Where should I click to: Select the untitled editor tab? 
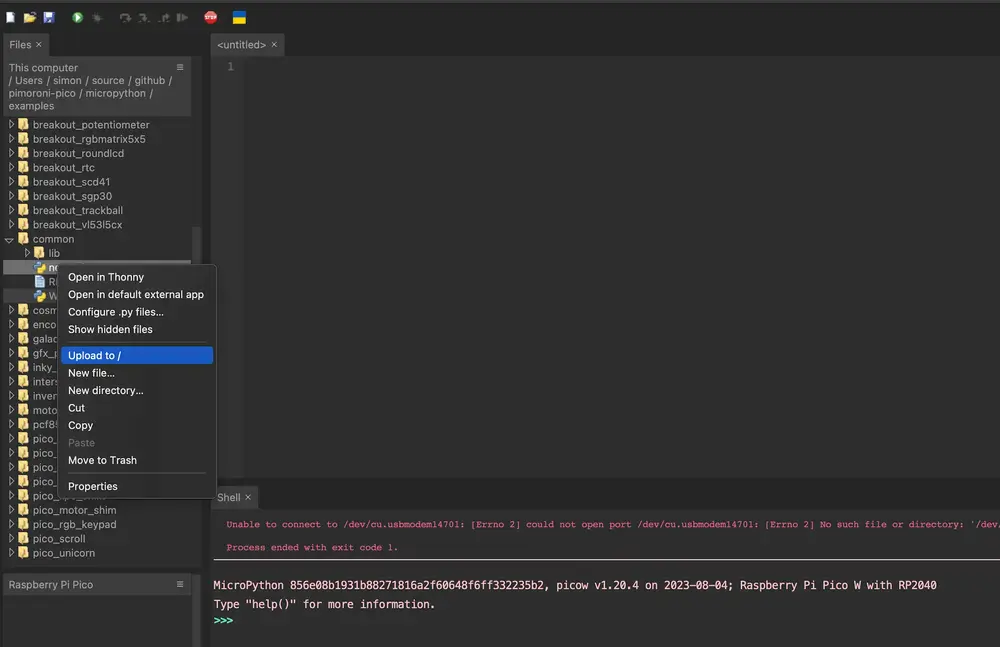[240, 44]
